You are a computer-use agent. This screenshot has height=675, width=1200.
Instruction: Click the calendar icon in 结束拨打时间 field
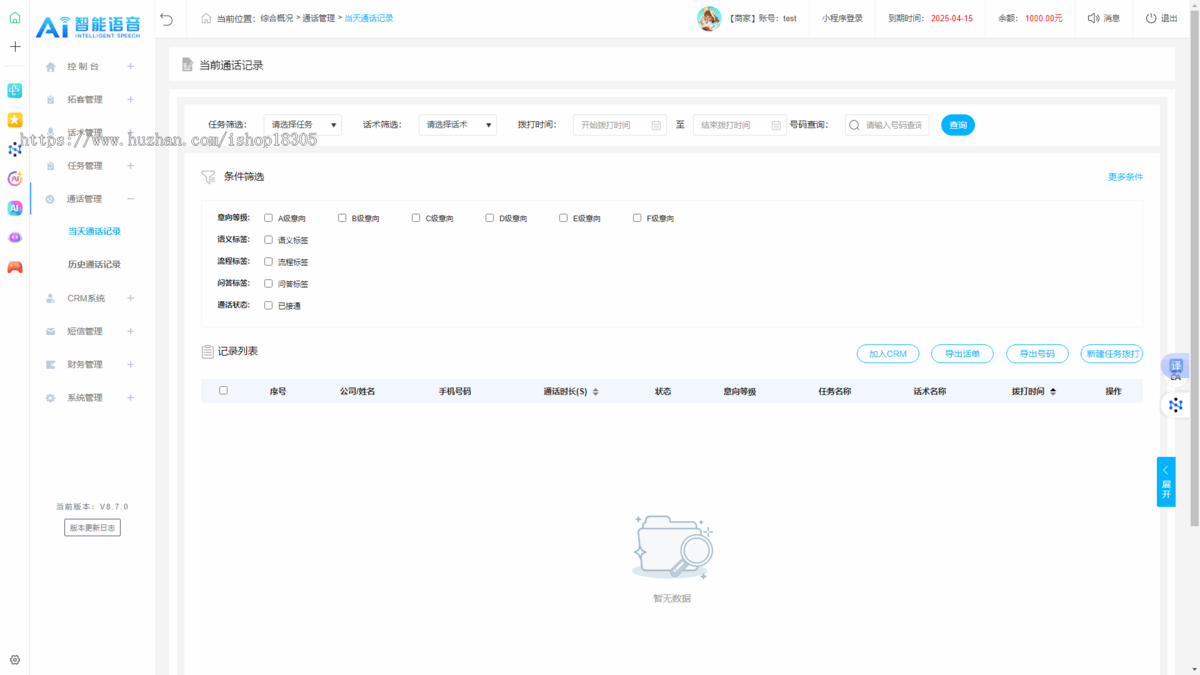coord(776,125)
